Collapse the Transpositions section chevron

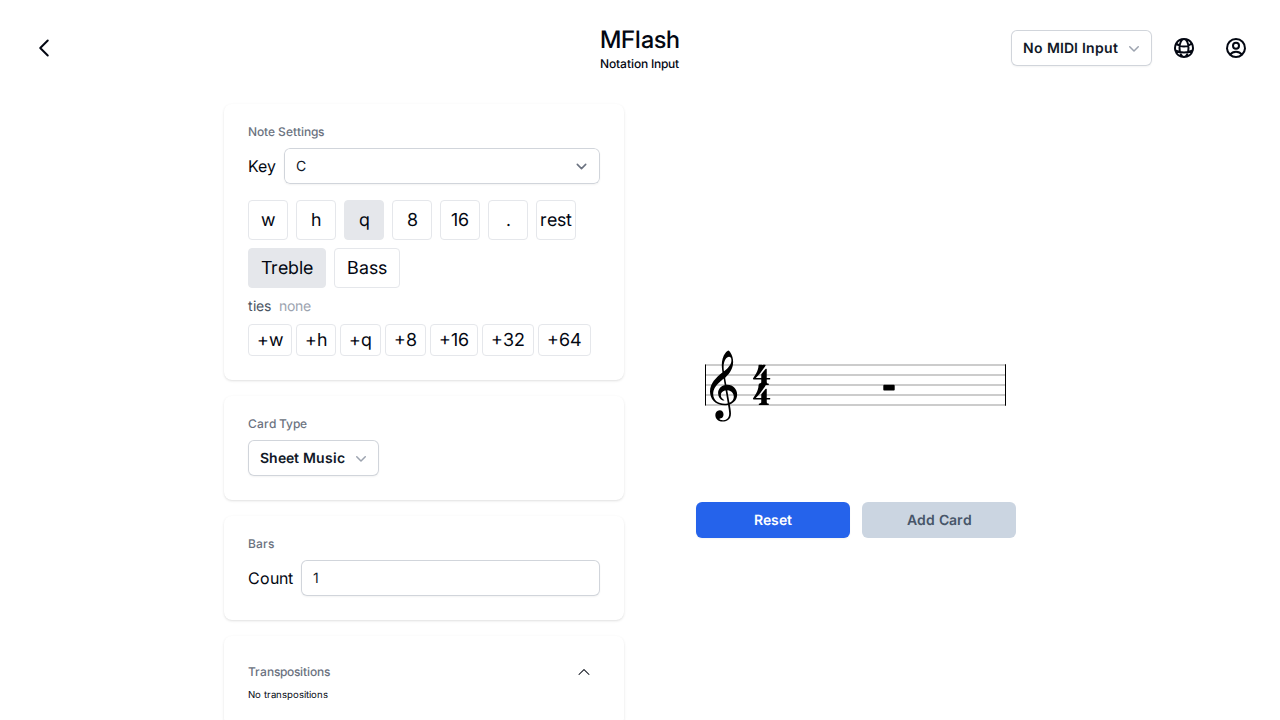tap(584, 672)
